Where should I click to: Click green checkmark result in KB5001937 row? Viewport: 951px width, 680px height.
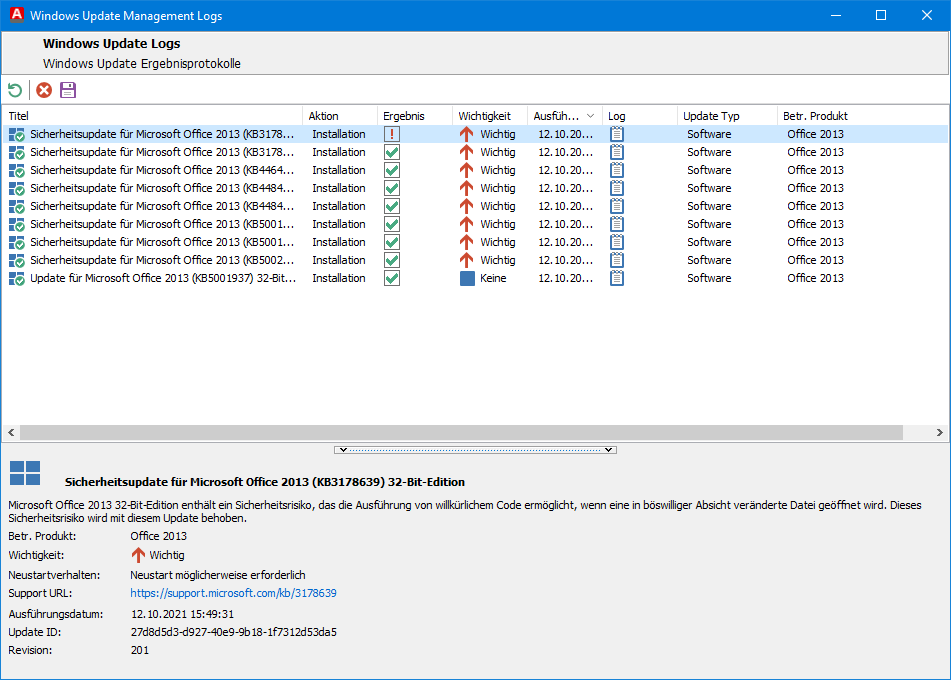coord(392,278)
